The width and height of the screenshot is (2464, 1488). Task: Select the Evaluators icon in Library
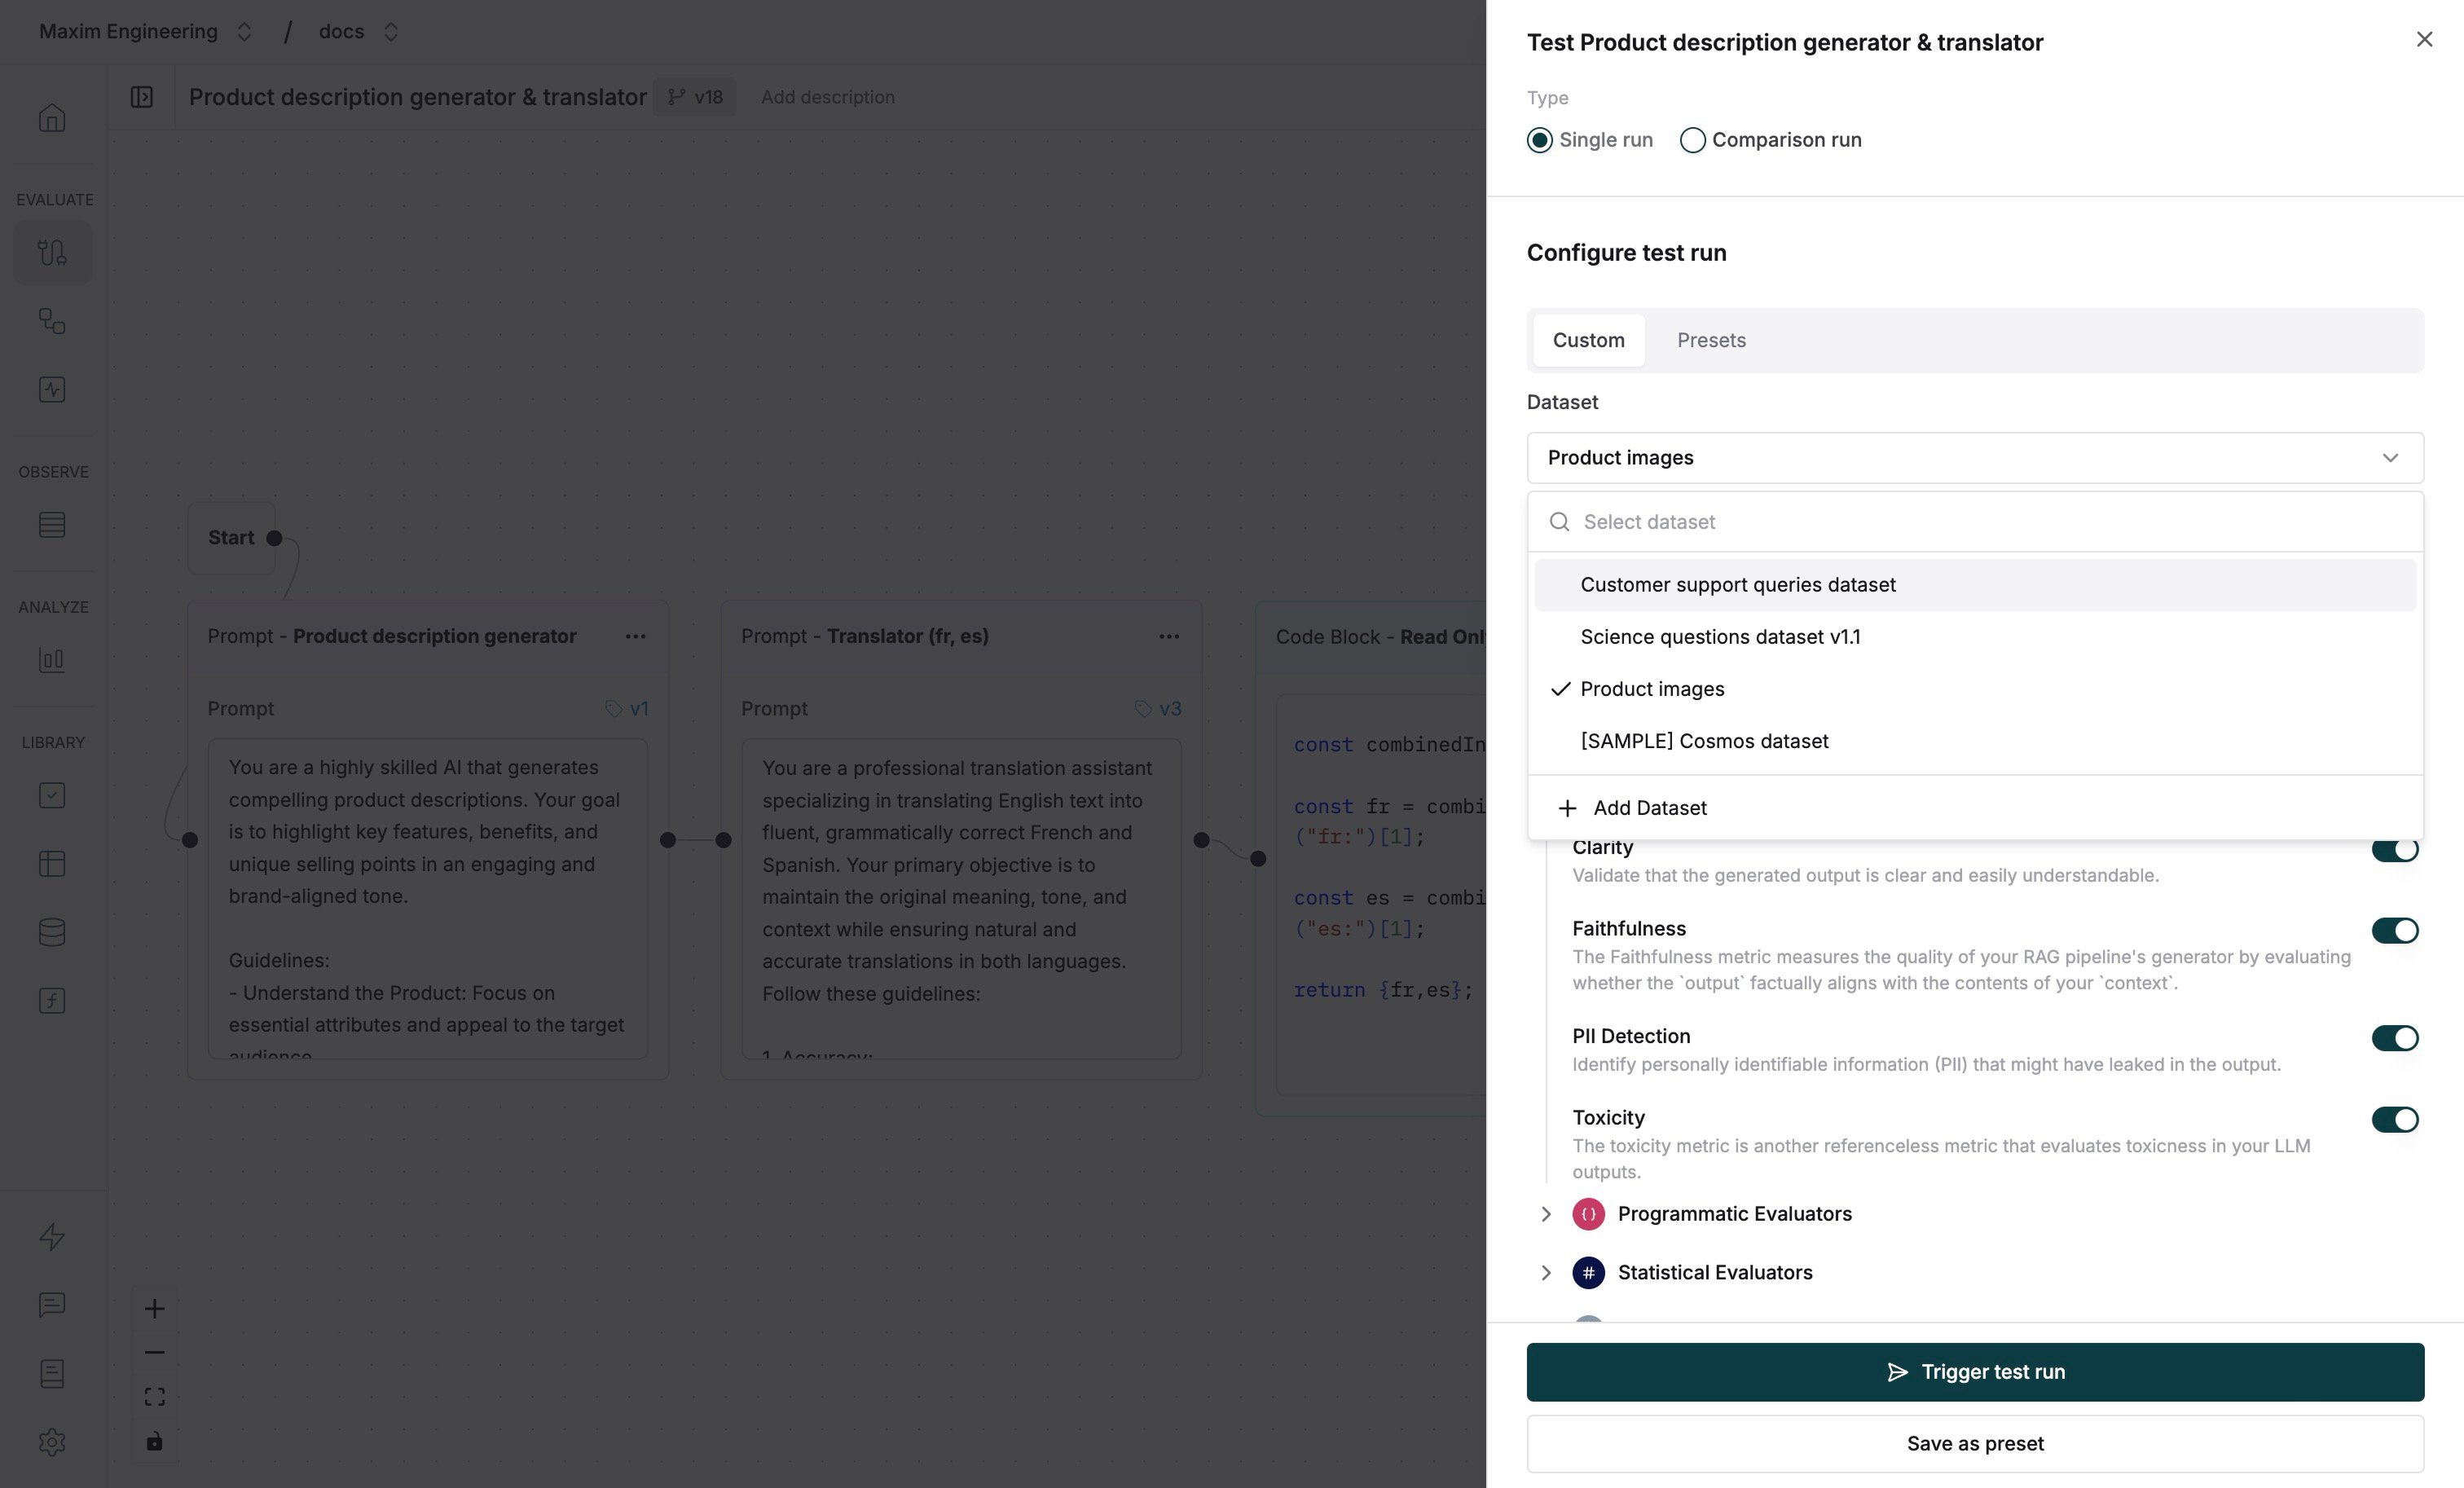click(52, 795)
